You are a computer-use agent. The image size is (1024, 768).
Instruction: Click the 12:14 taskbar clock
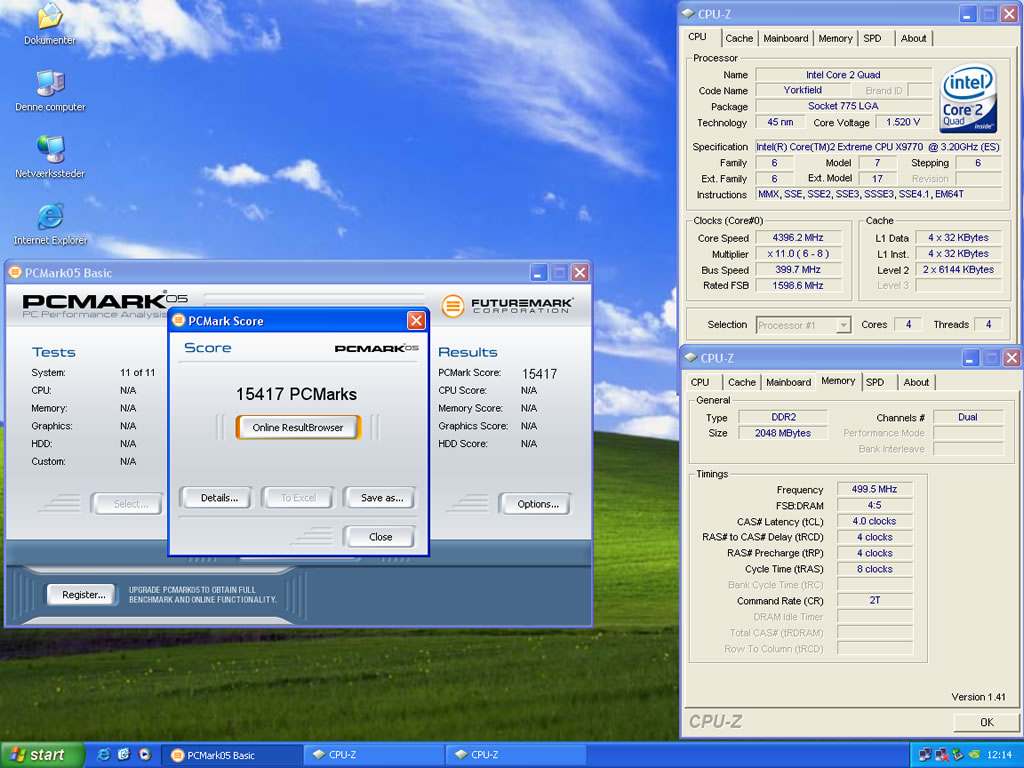pos(999,754)
